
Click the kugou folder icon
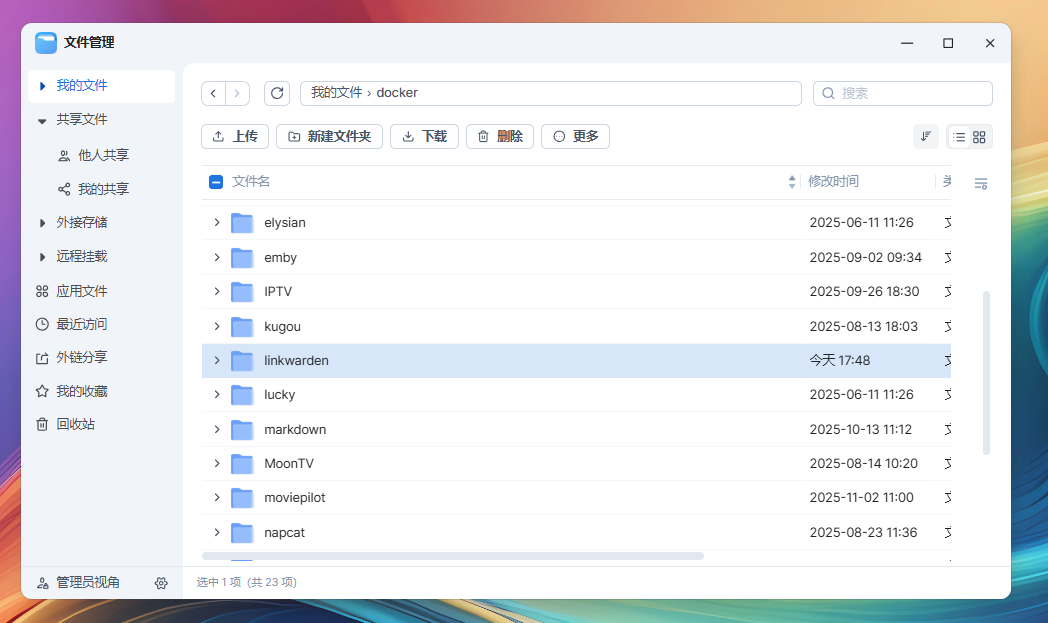click(242, 326)
